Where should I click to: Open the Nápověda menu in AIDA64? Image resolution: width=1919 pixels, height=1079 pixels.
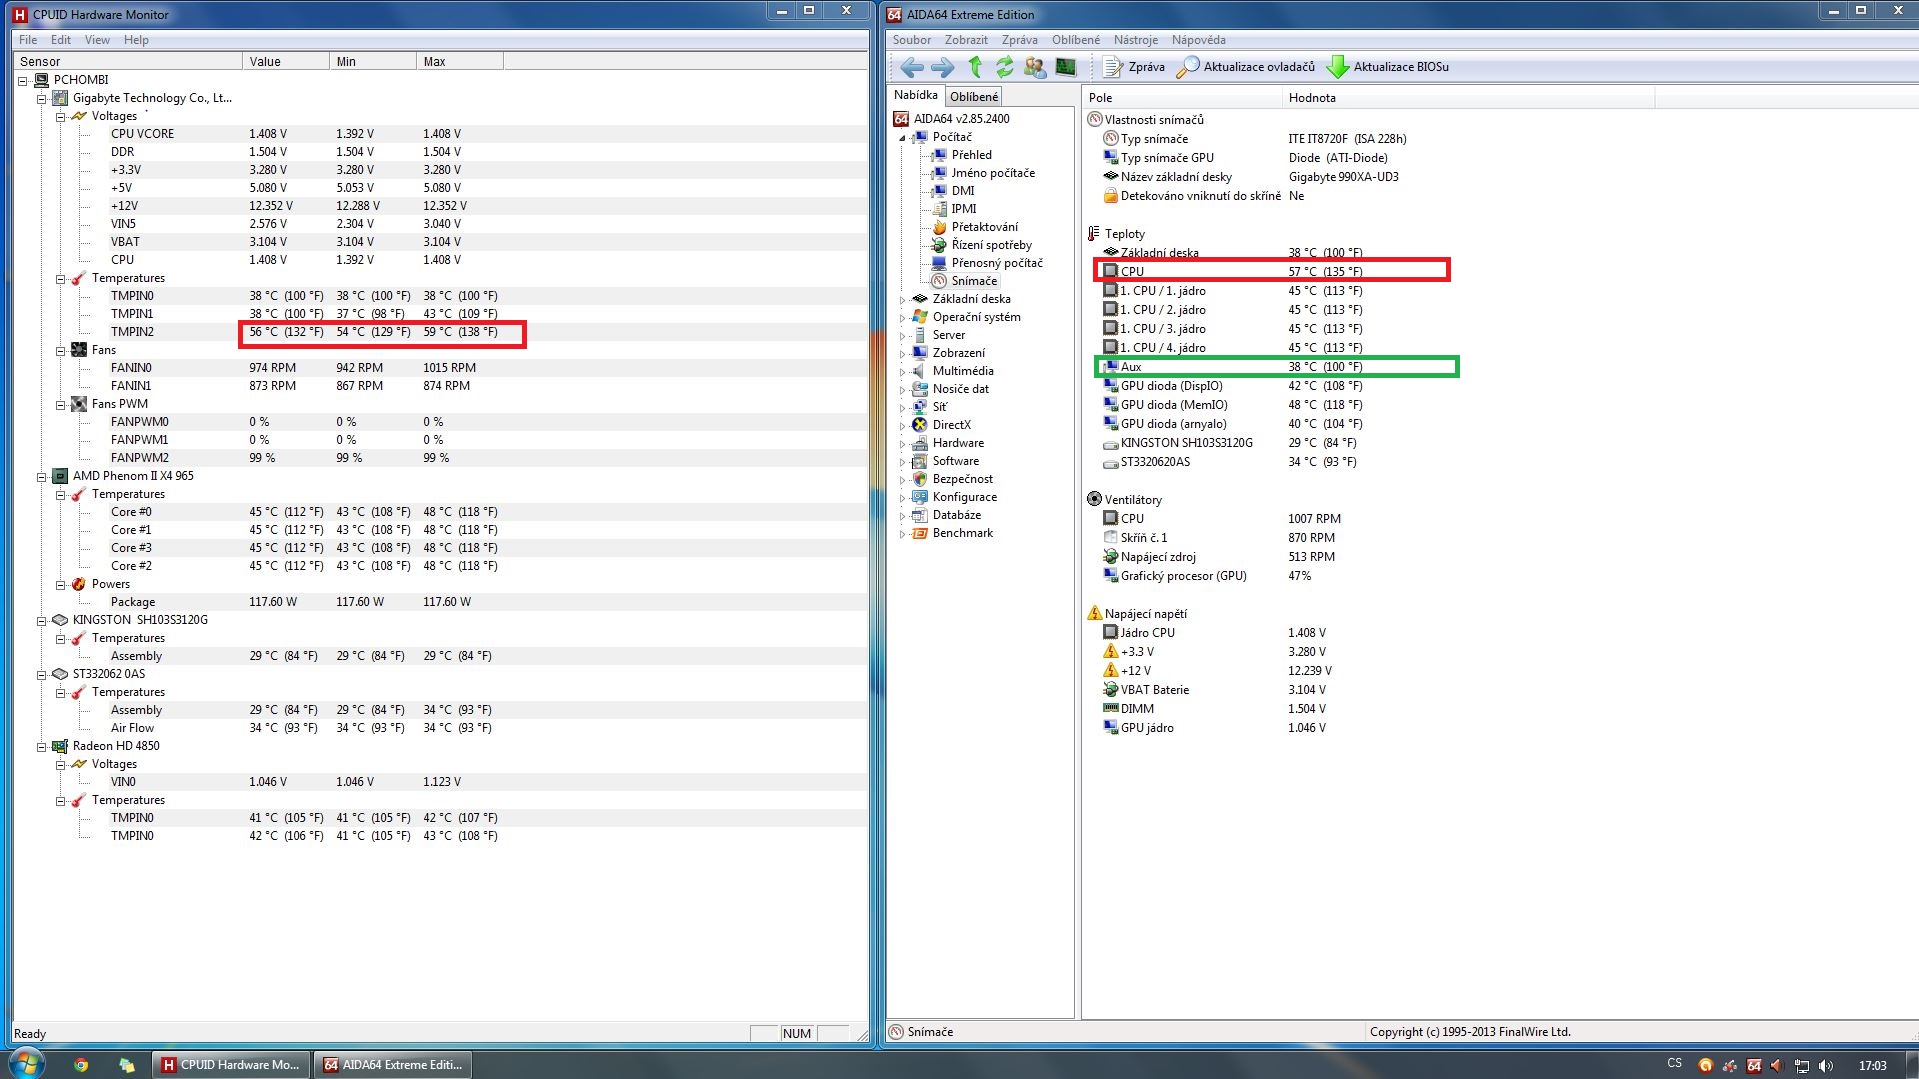tap(1198, 40)
